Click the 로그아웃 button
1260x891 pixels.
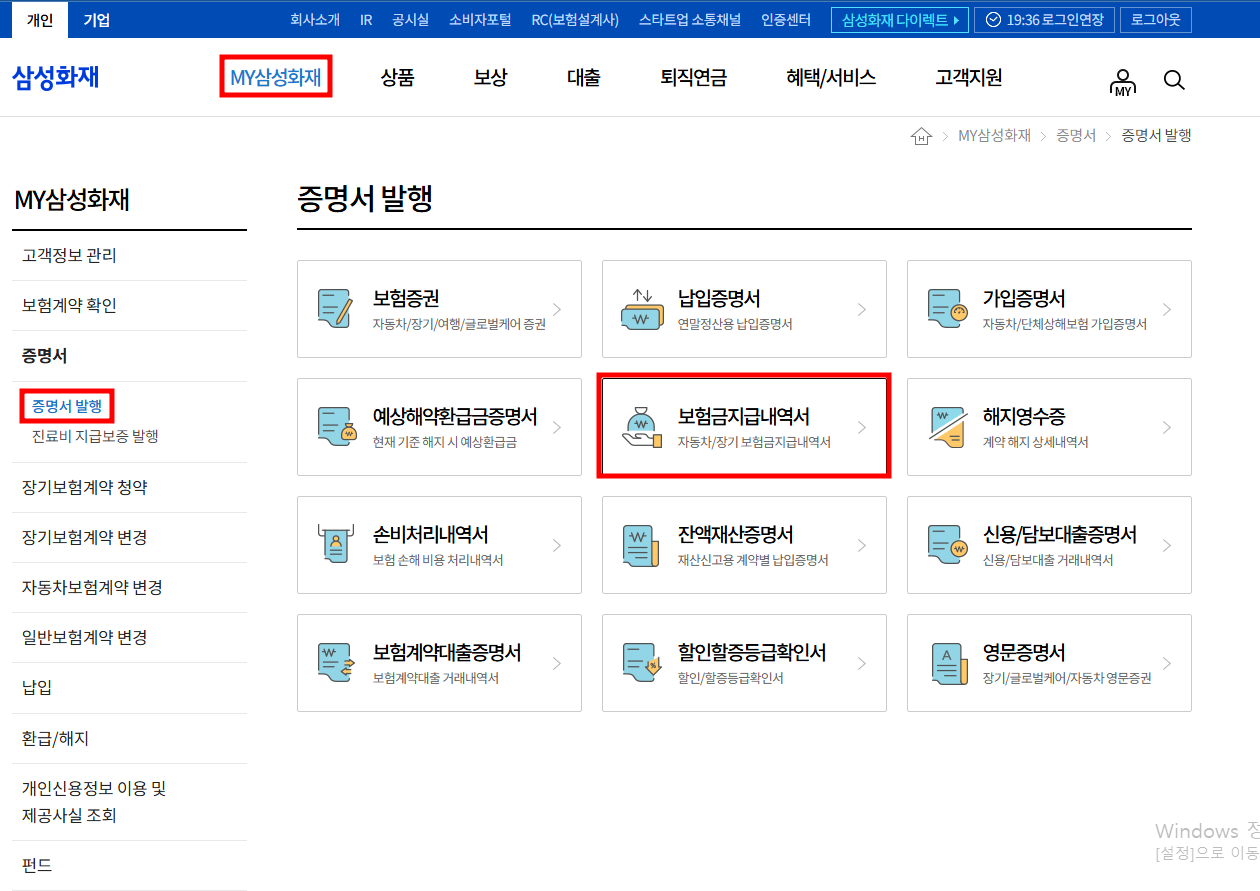pos(1156,20)
